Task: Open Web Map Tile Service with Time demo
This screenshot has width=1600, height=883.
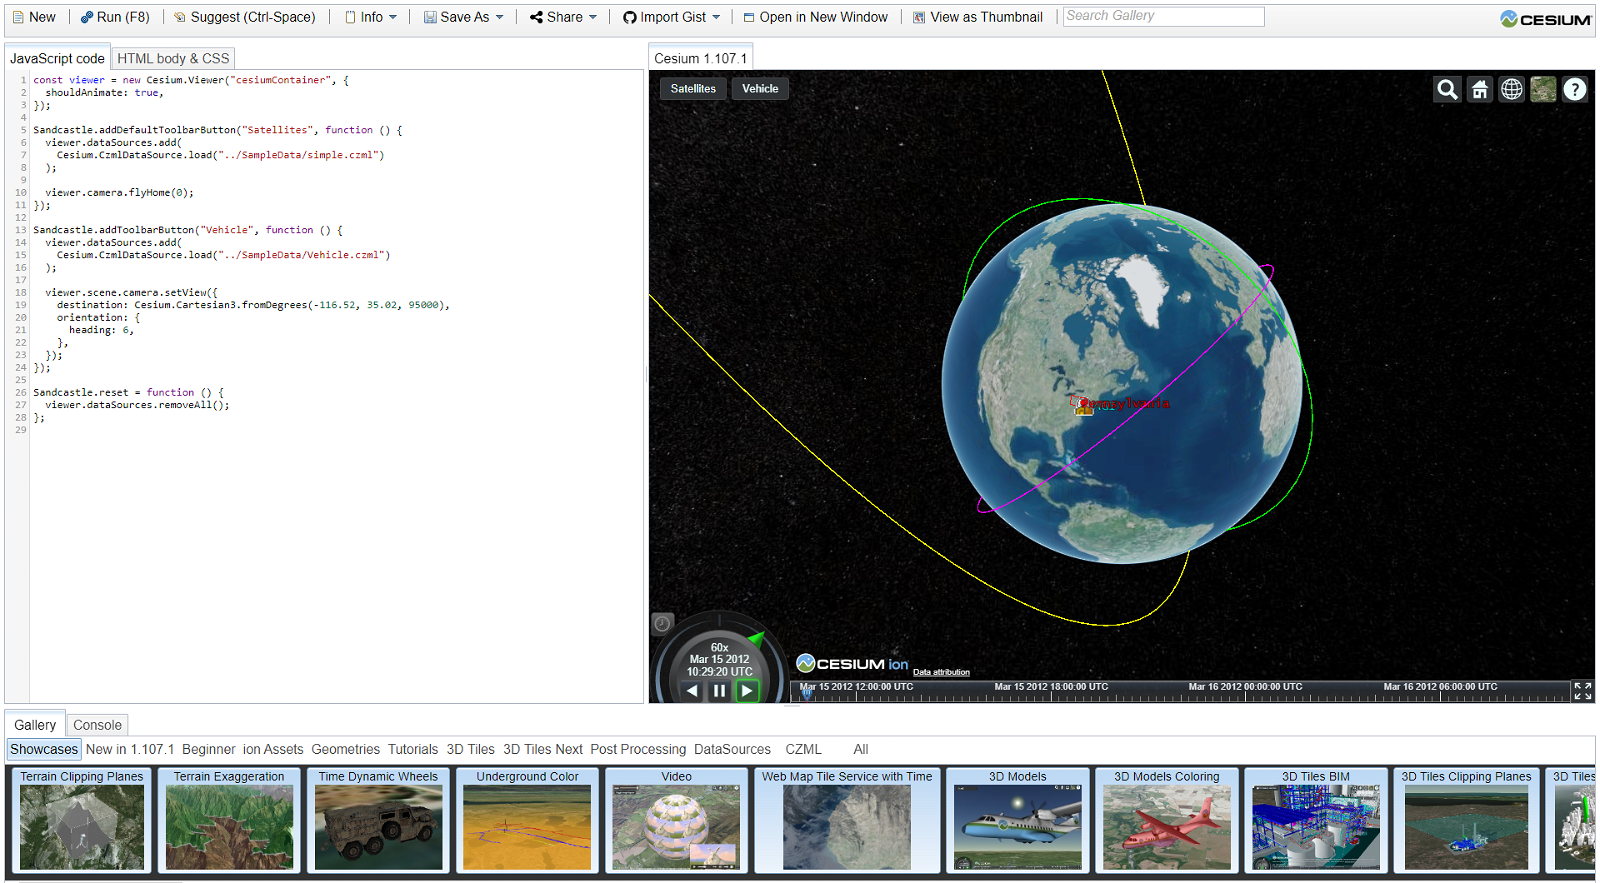Action: point(847,820)
